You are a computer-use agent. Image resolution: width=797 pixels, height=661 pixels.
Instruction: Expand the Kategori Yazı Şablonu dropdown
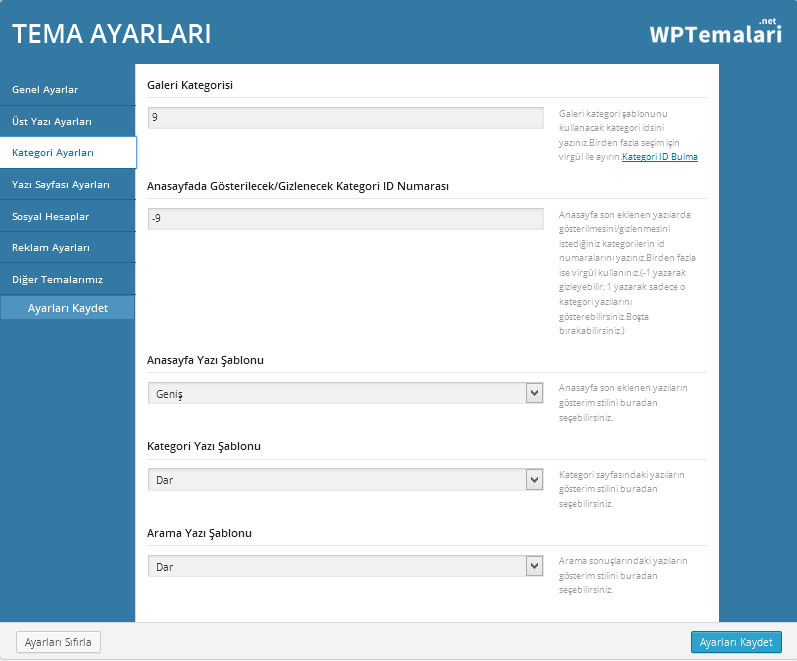click(346, 479)
